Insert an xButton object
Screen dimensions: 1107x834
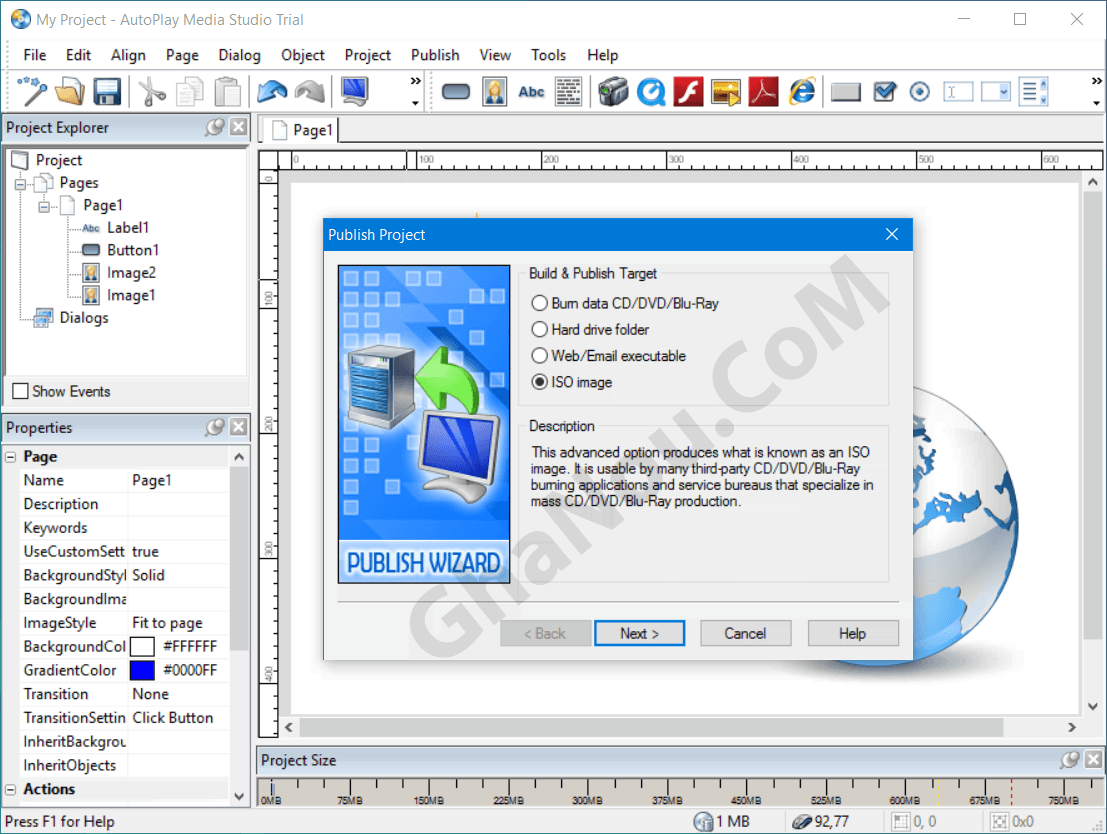tap(846, 92)
